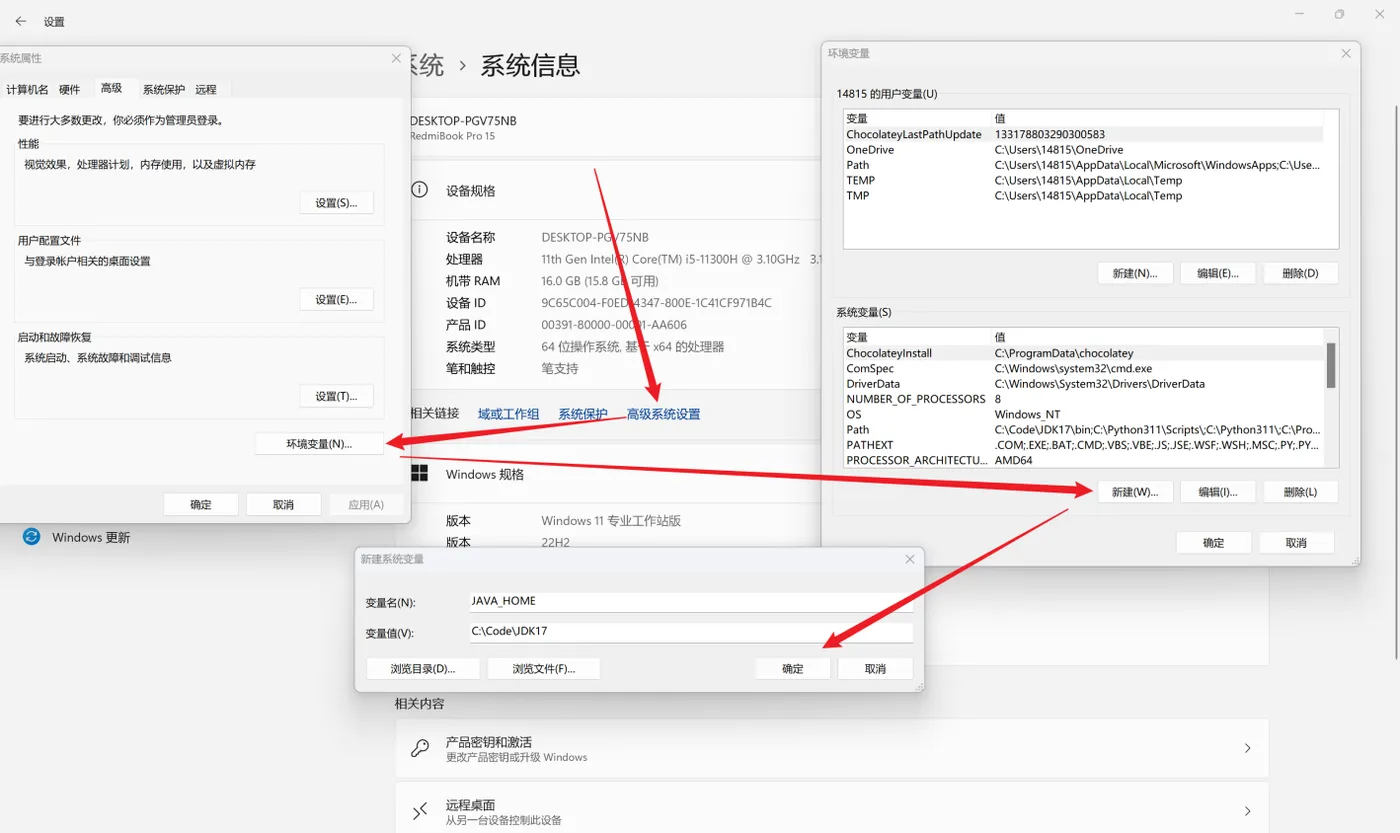1400x833 pixels.
Task: Click the 产品密钥和激活 key icon
Action: click(421, 748)
